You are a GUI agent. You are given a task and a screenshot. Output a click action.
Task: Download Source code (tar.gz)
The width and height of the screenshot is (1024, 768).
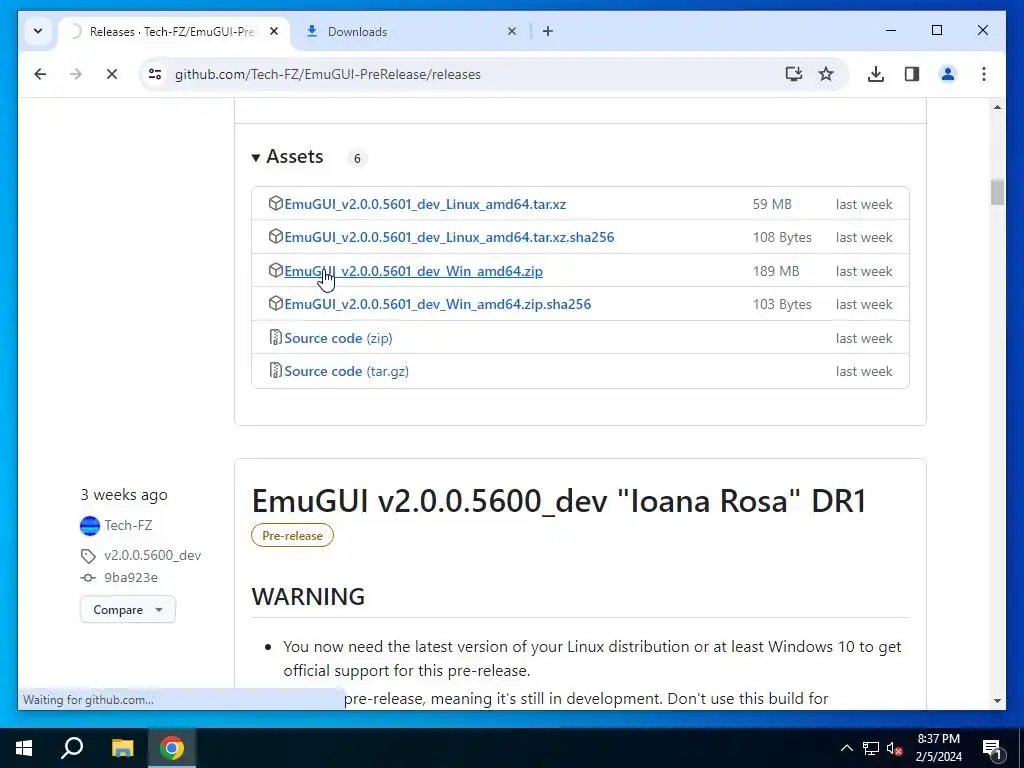347,372
